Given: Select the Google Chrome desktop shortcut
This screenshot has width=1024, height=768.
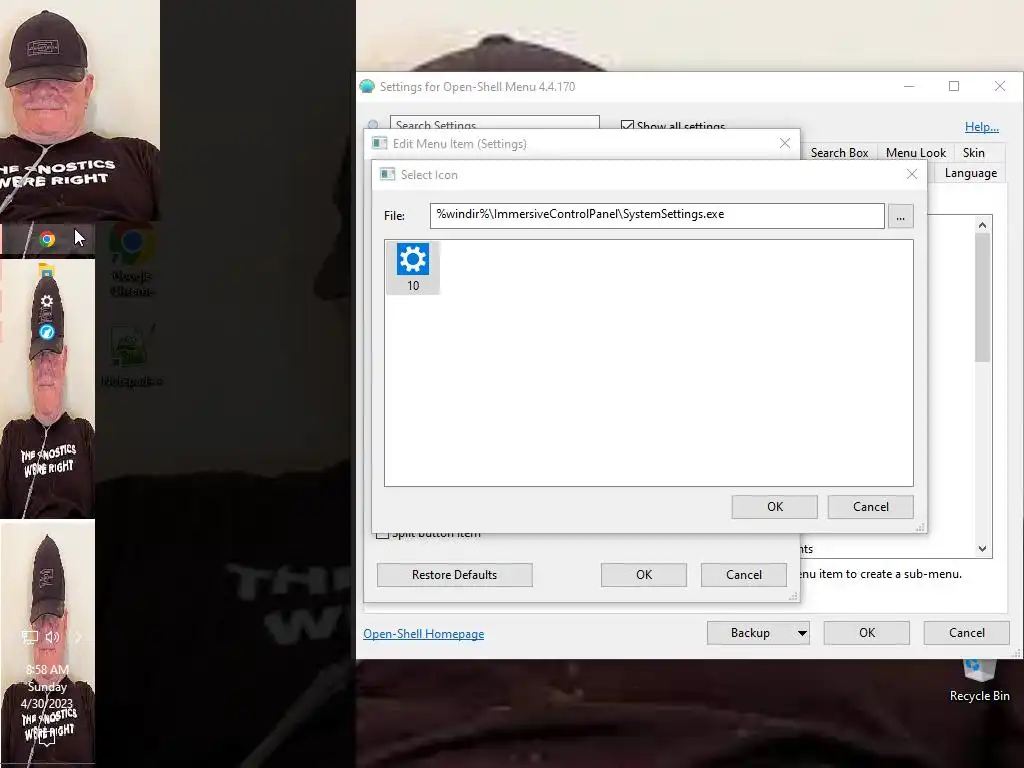Looking at the screenshot, I should pyautogui.click(x=132, y=261).
